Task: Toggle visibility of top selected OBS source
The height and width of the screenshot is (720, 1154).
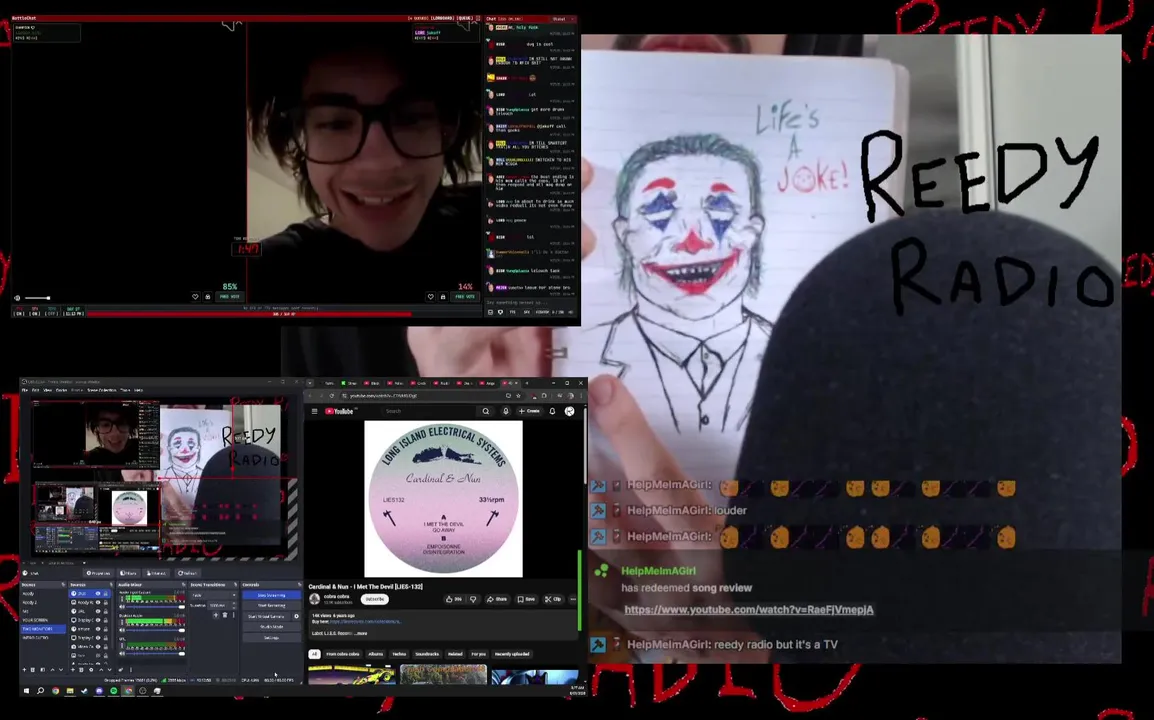Action: 98,593
